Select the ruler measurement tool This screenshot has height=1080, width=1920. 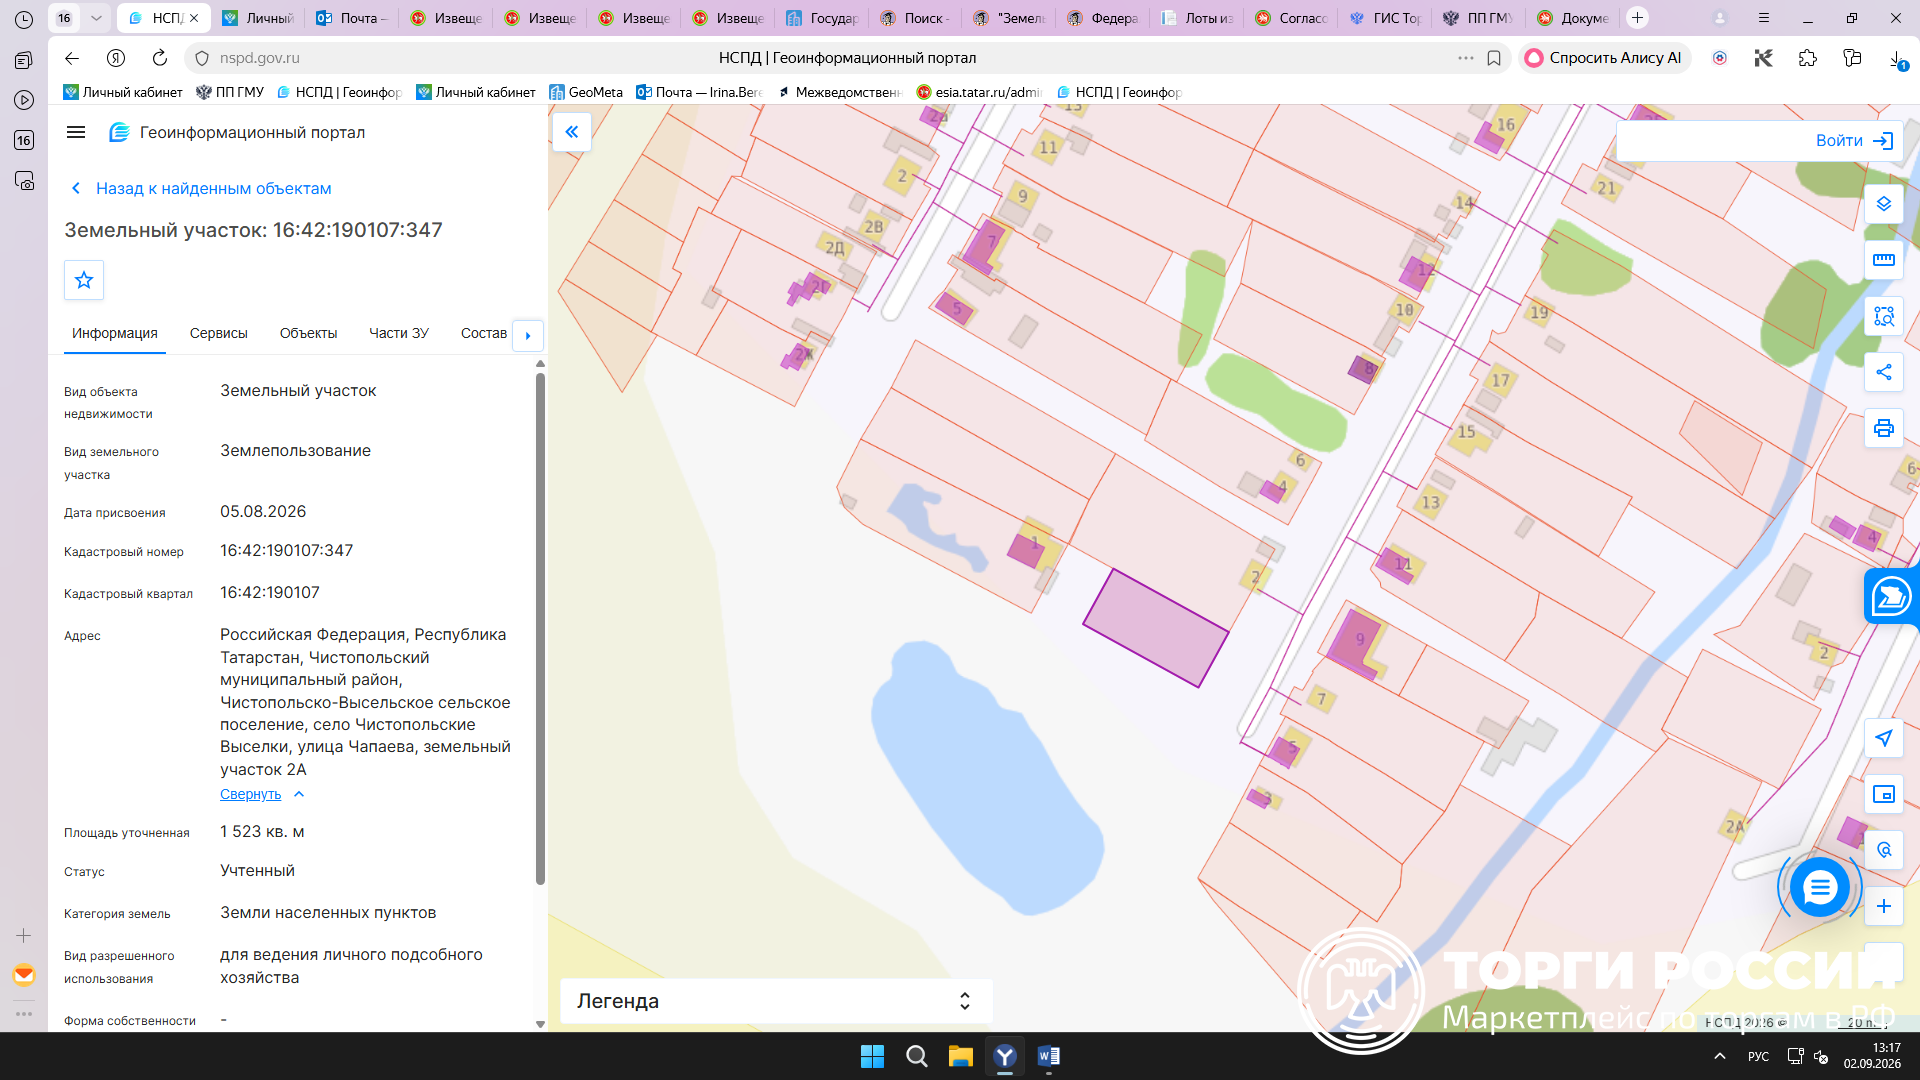pos(1884,260)
